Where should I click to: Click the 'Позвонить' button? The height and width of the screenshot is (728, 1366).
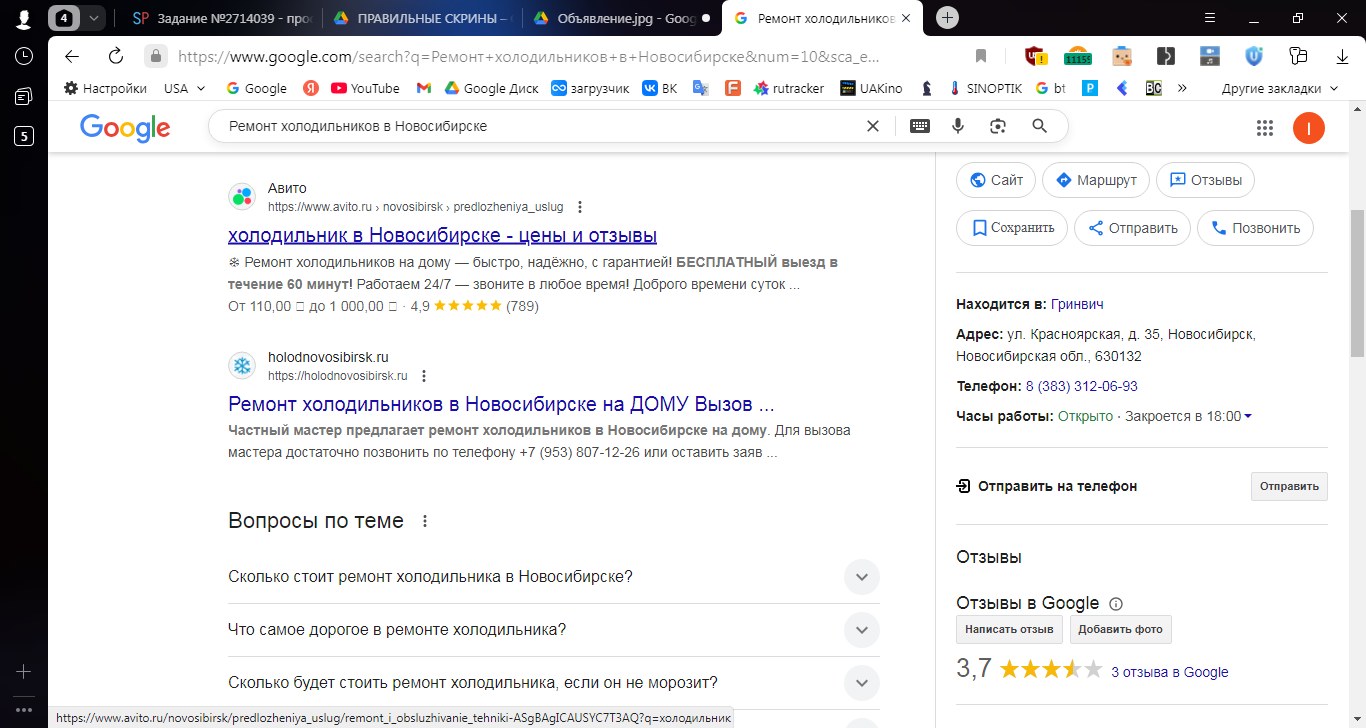pos(1255,227)
